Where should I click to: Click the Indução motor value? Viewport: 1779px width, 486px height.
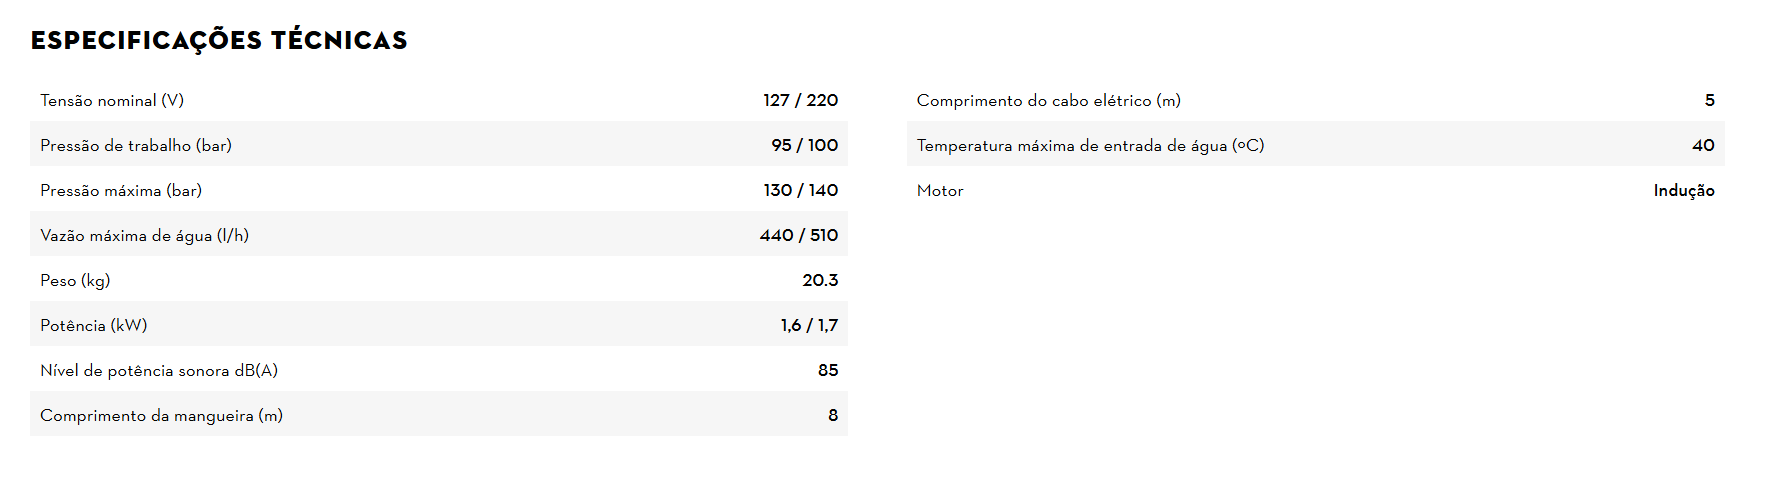tap(1683, 190)
